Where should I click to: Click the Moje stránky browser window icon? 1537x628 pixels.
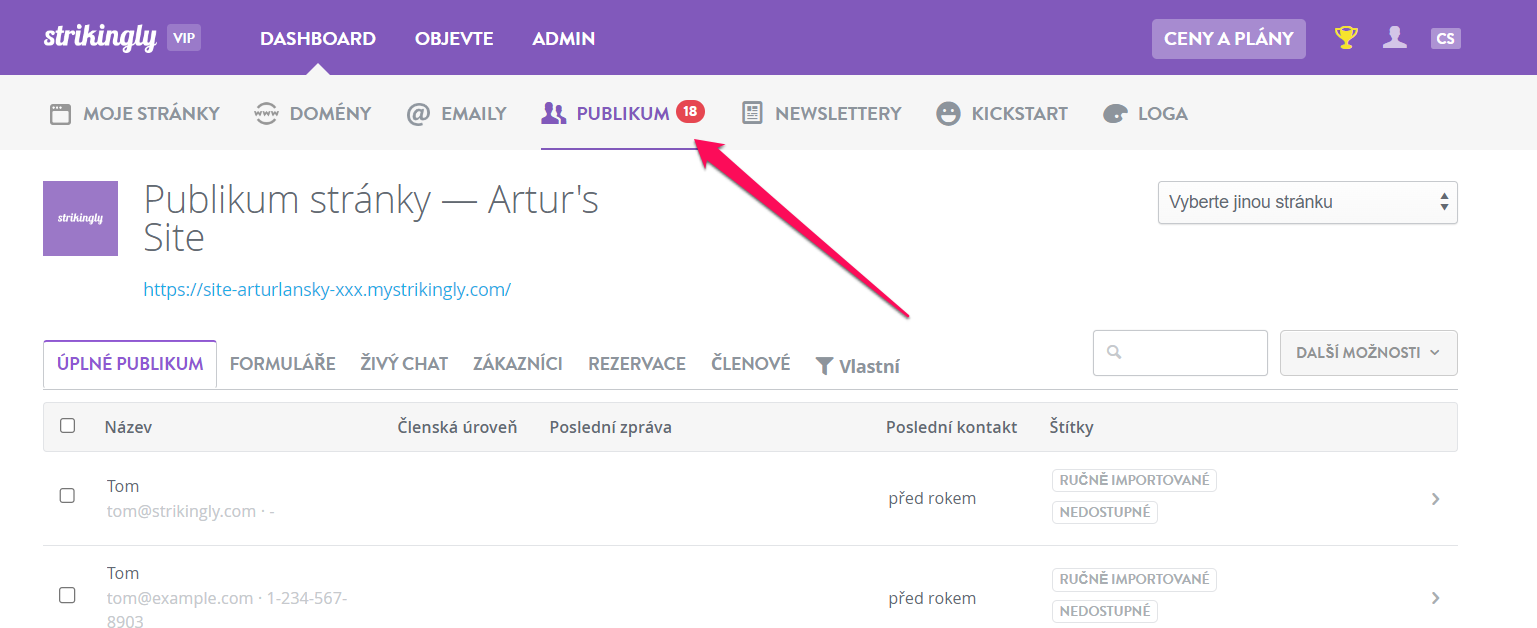[61, 114]
